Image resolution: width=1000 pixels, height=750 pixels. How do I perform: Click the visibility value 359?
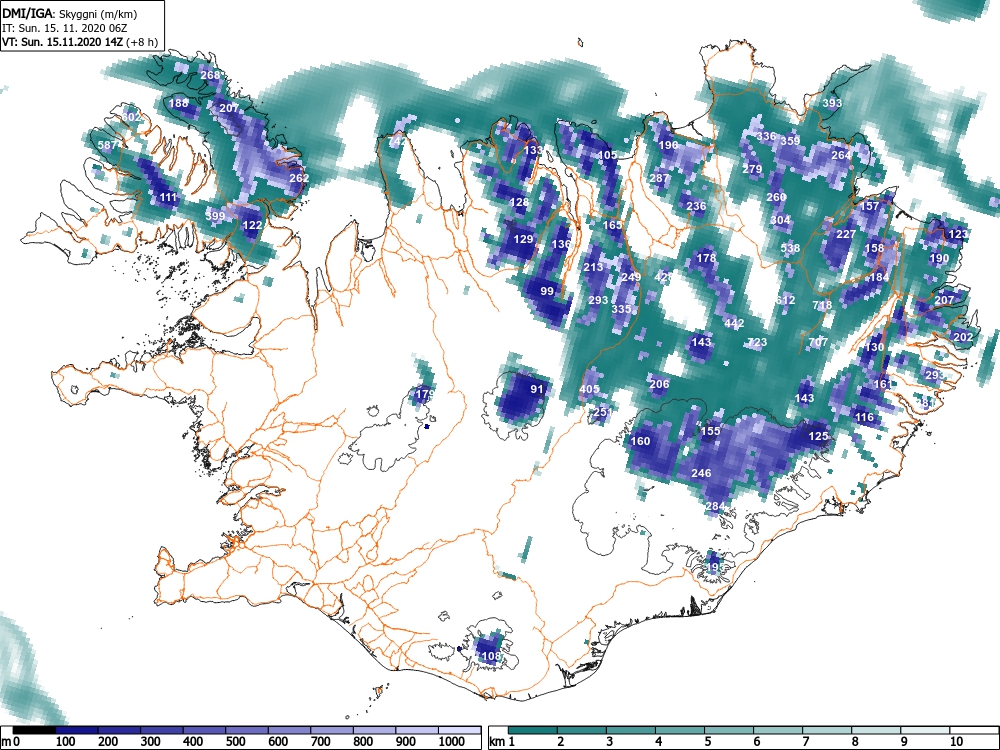(790, 140)
